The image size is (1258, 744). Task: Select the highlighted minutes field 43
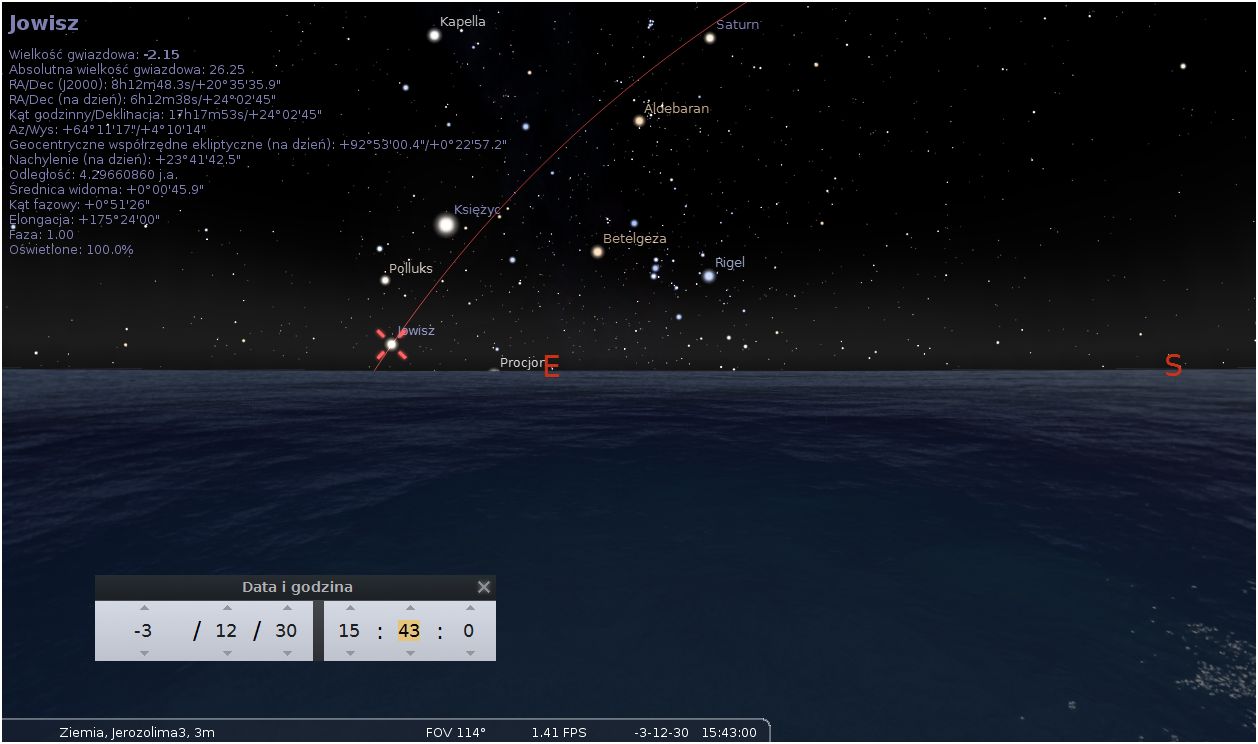pos(410,631)
